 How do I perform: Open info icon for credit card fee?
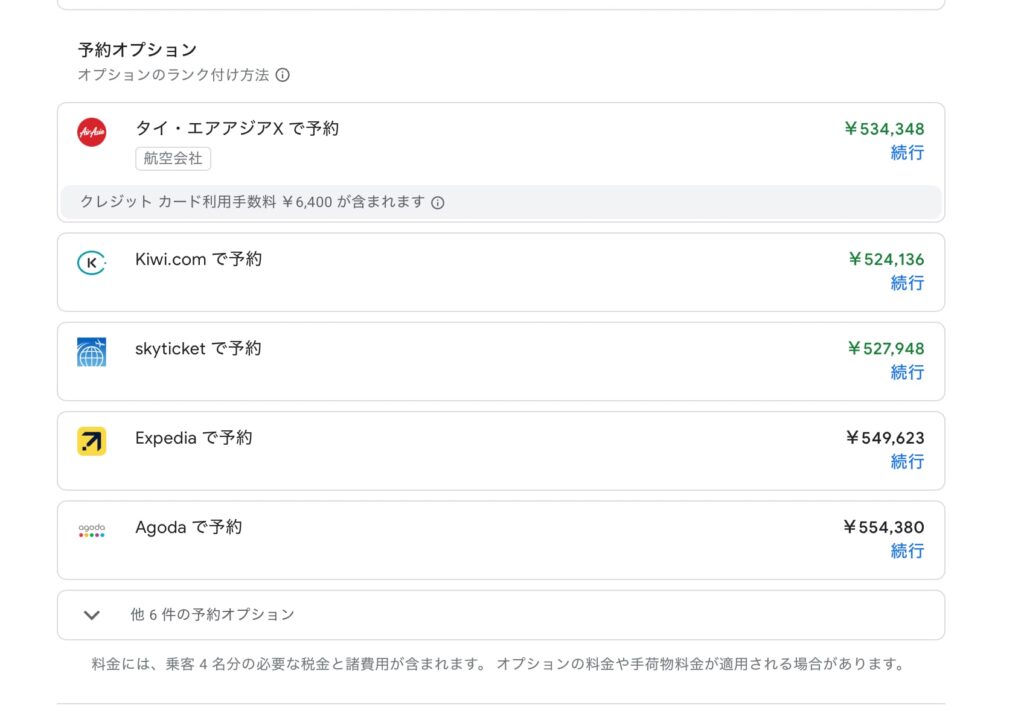pyautogui.click(x=438, y=202)
